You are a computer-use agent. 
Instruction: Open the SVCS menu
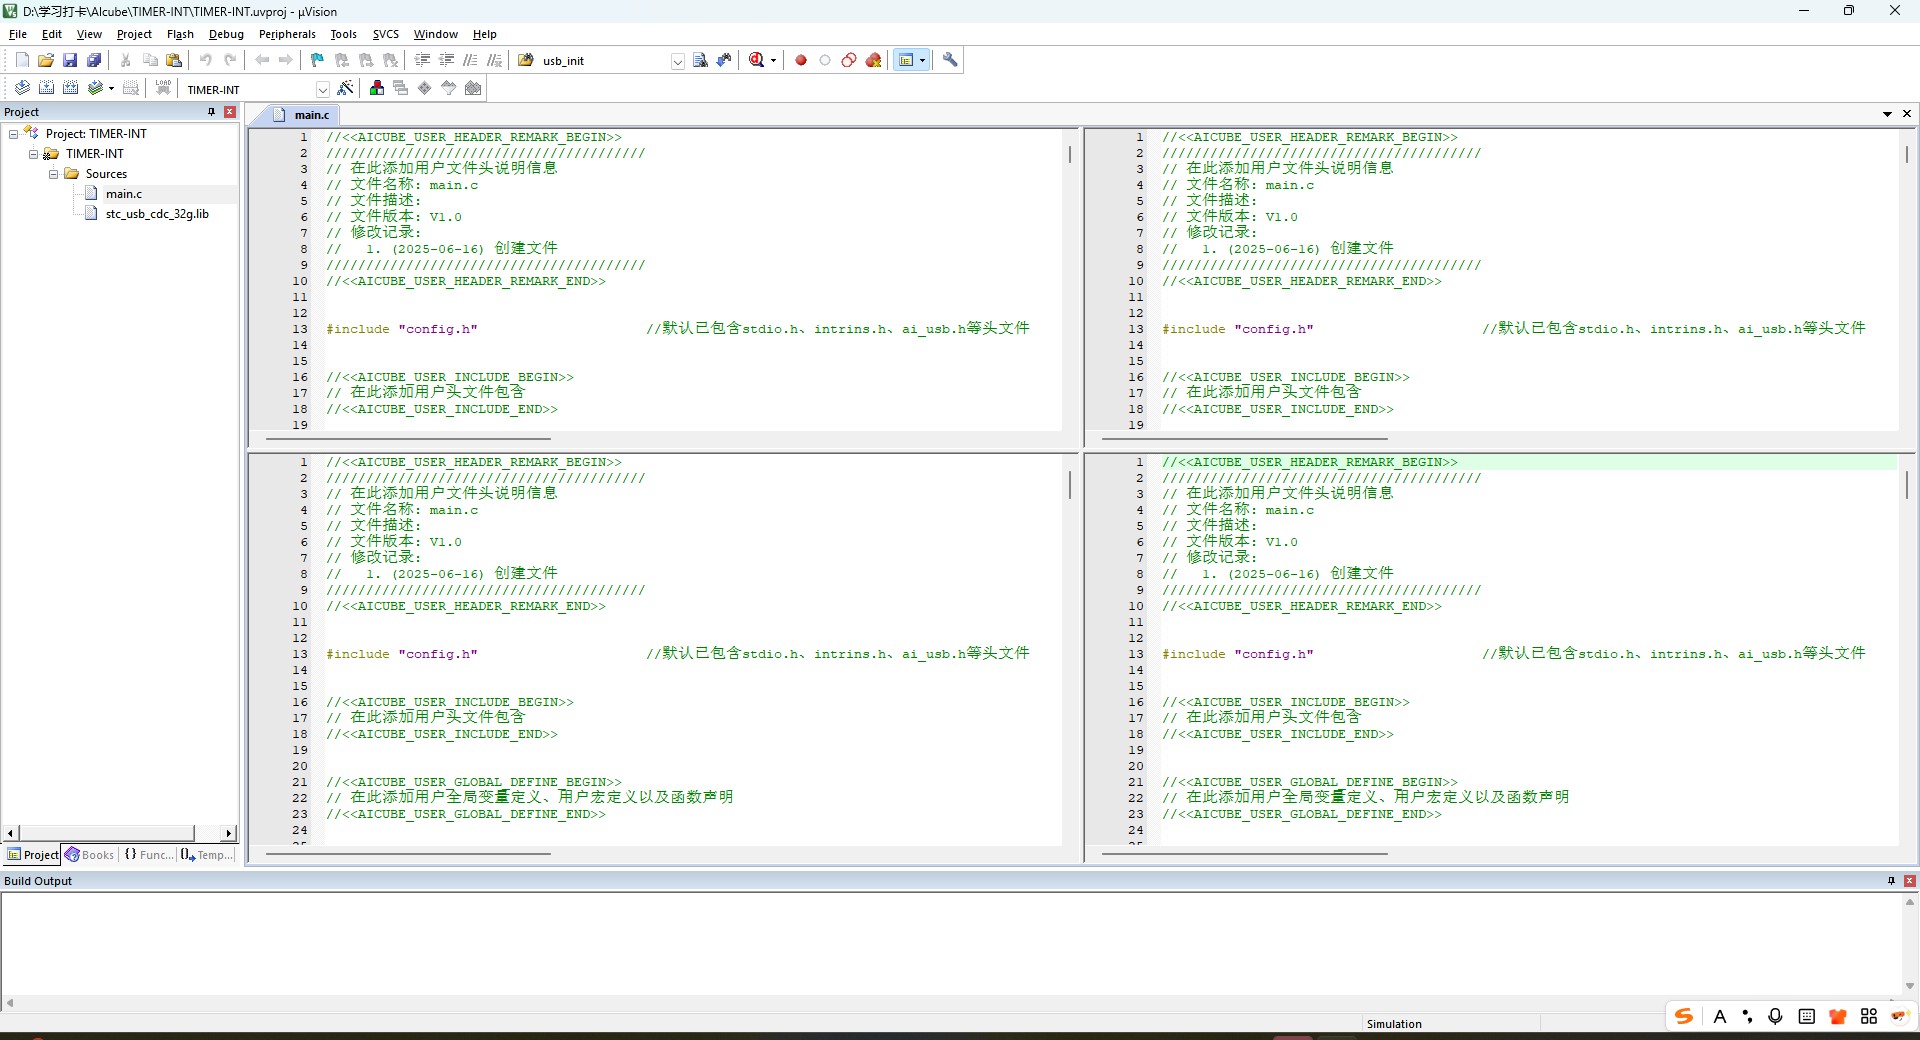386,34
